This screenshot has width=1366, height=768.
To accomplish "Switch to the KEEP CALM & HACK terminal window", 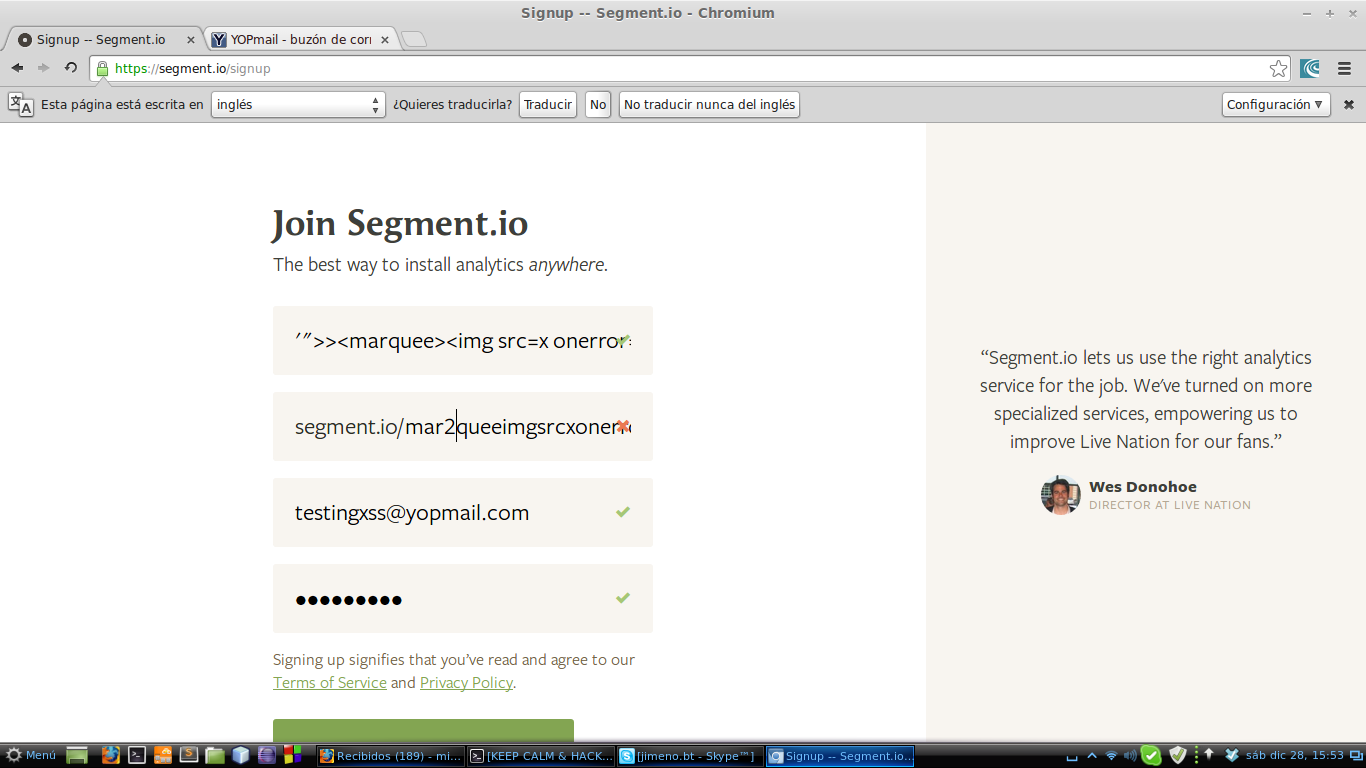I will 541,756.
